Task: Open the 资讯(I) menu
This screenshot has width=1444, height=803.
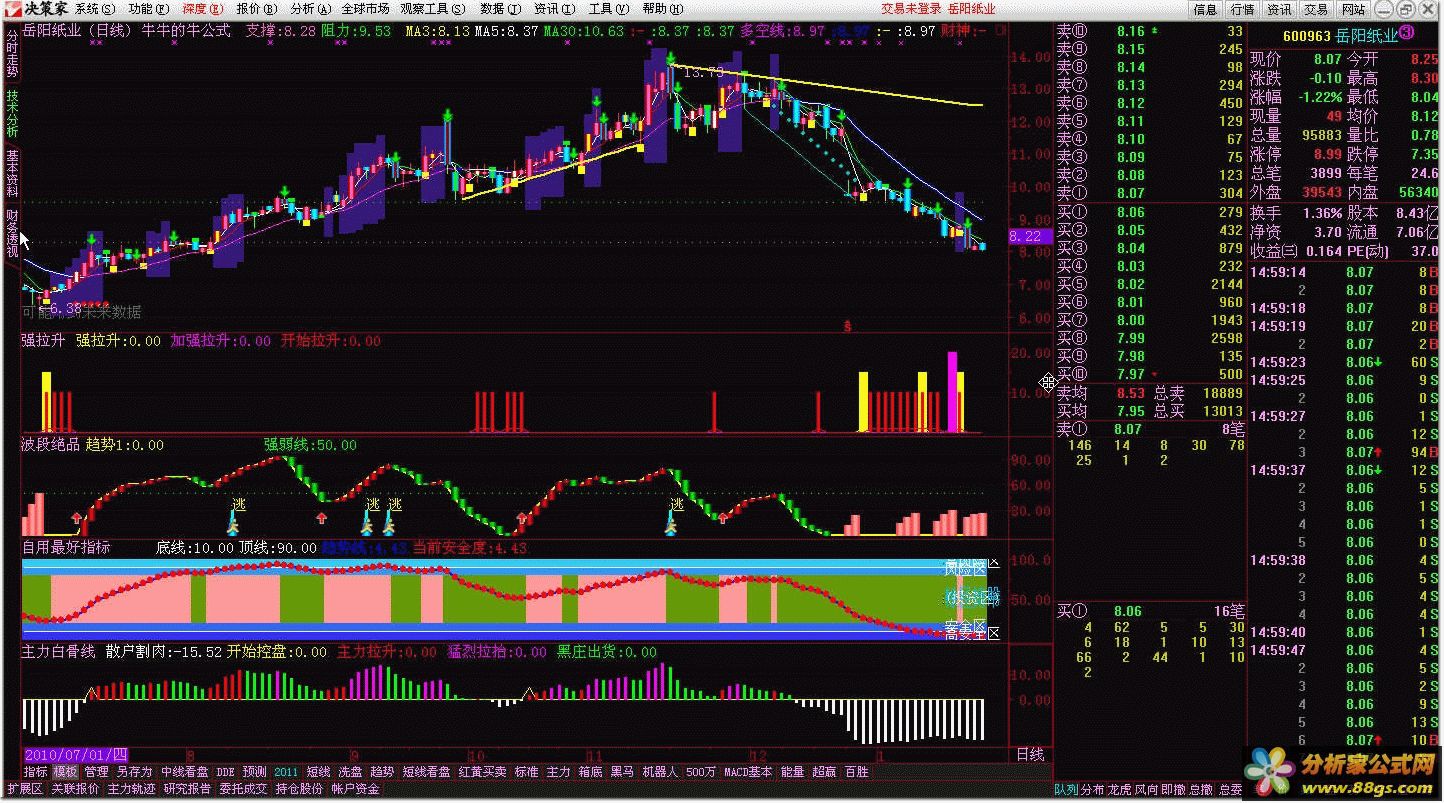Action: tap(553, 9)
